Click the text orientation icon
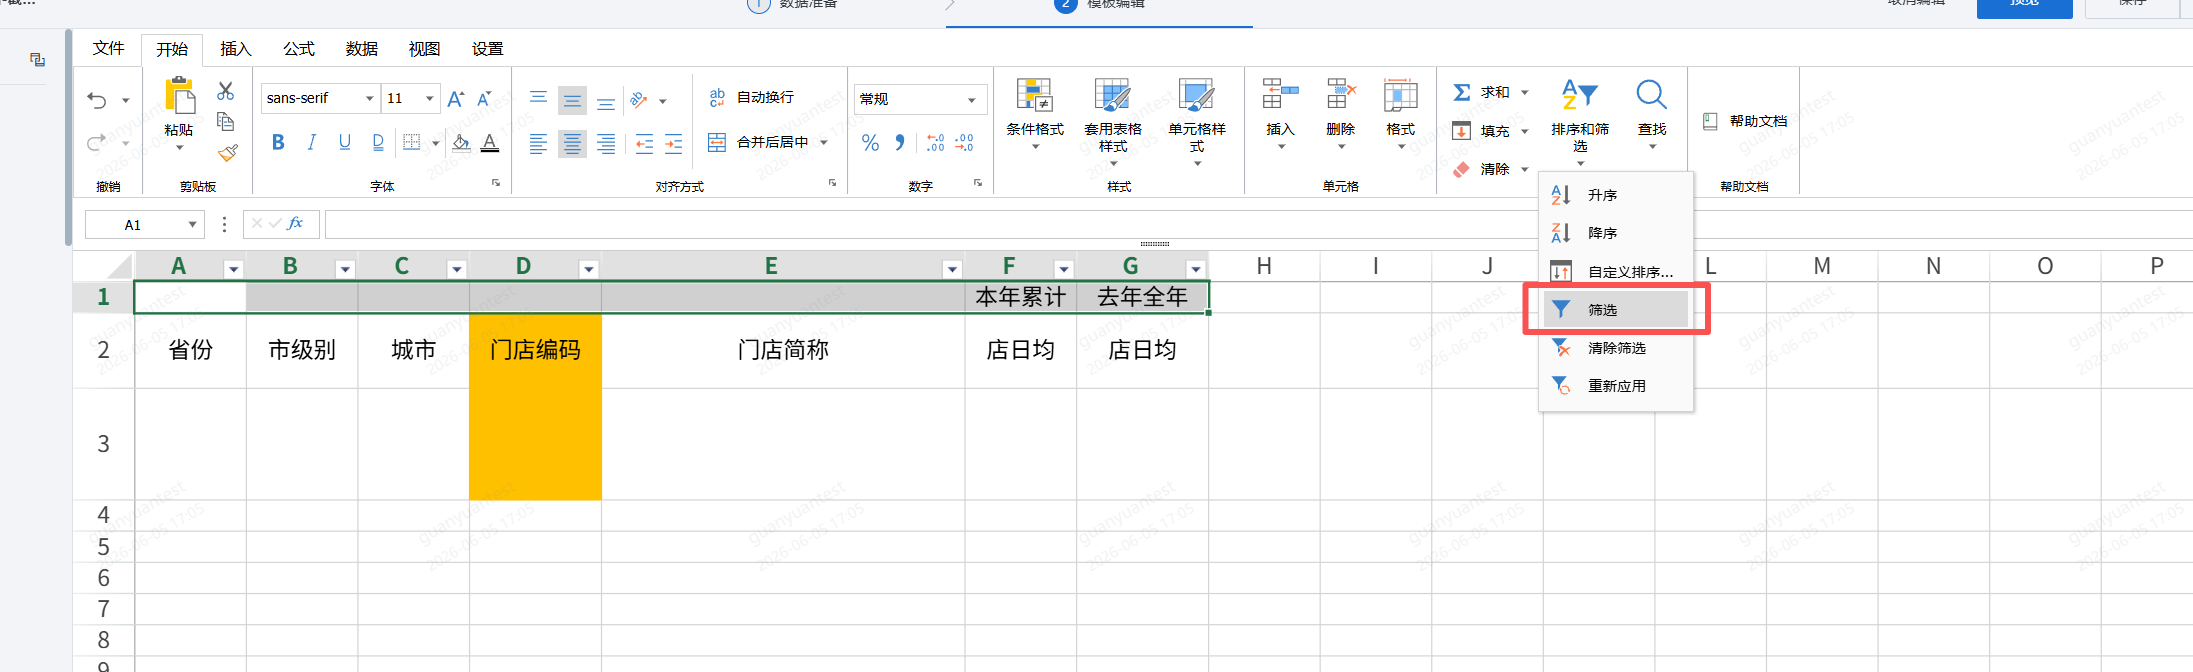 click(639, 99)
